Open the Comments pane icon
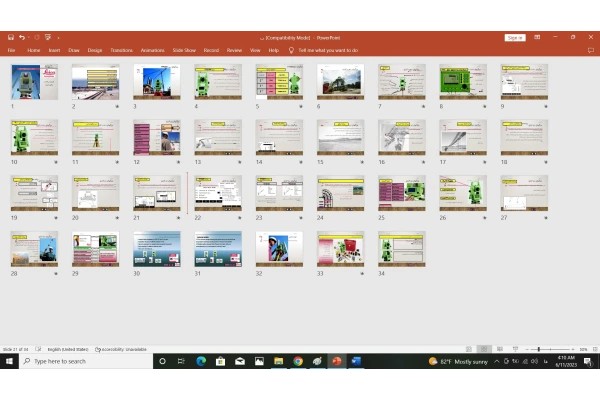This screenshot has width=600, height=400. pos(591,50)
